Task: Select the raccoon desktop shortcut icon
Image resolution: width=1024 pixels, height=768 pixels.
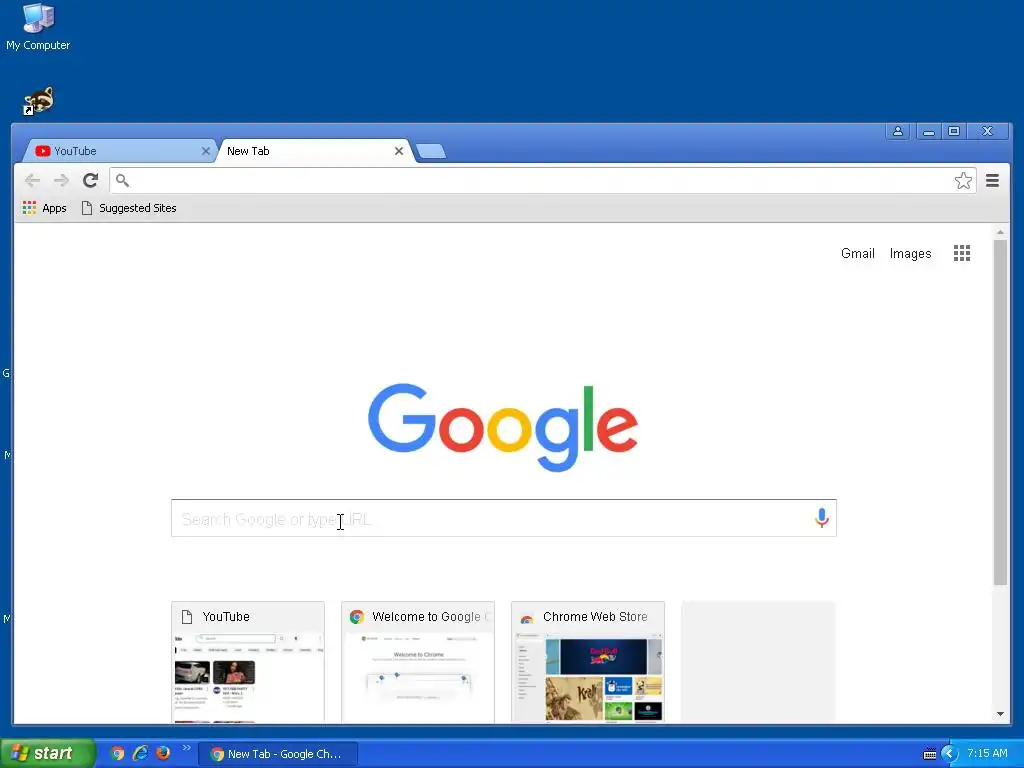Action: point(39,101)
